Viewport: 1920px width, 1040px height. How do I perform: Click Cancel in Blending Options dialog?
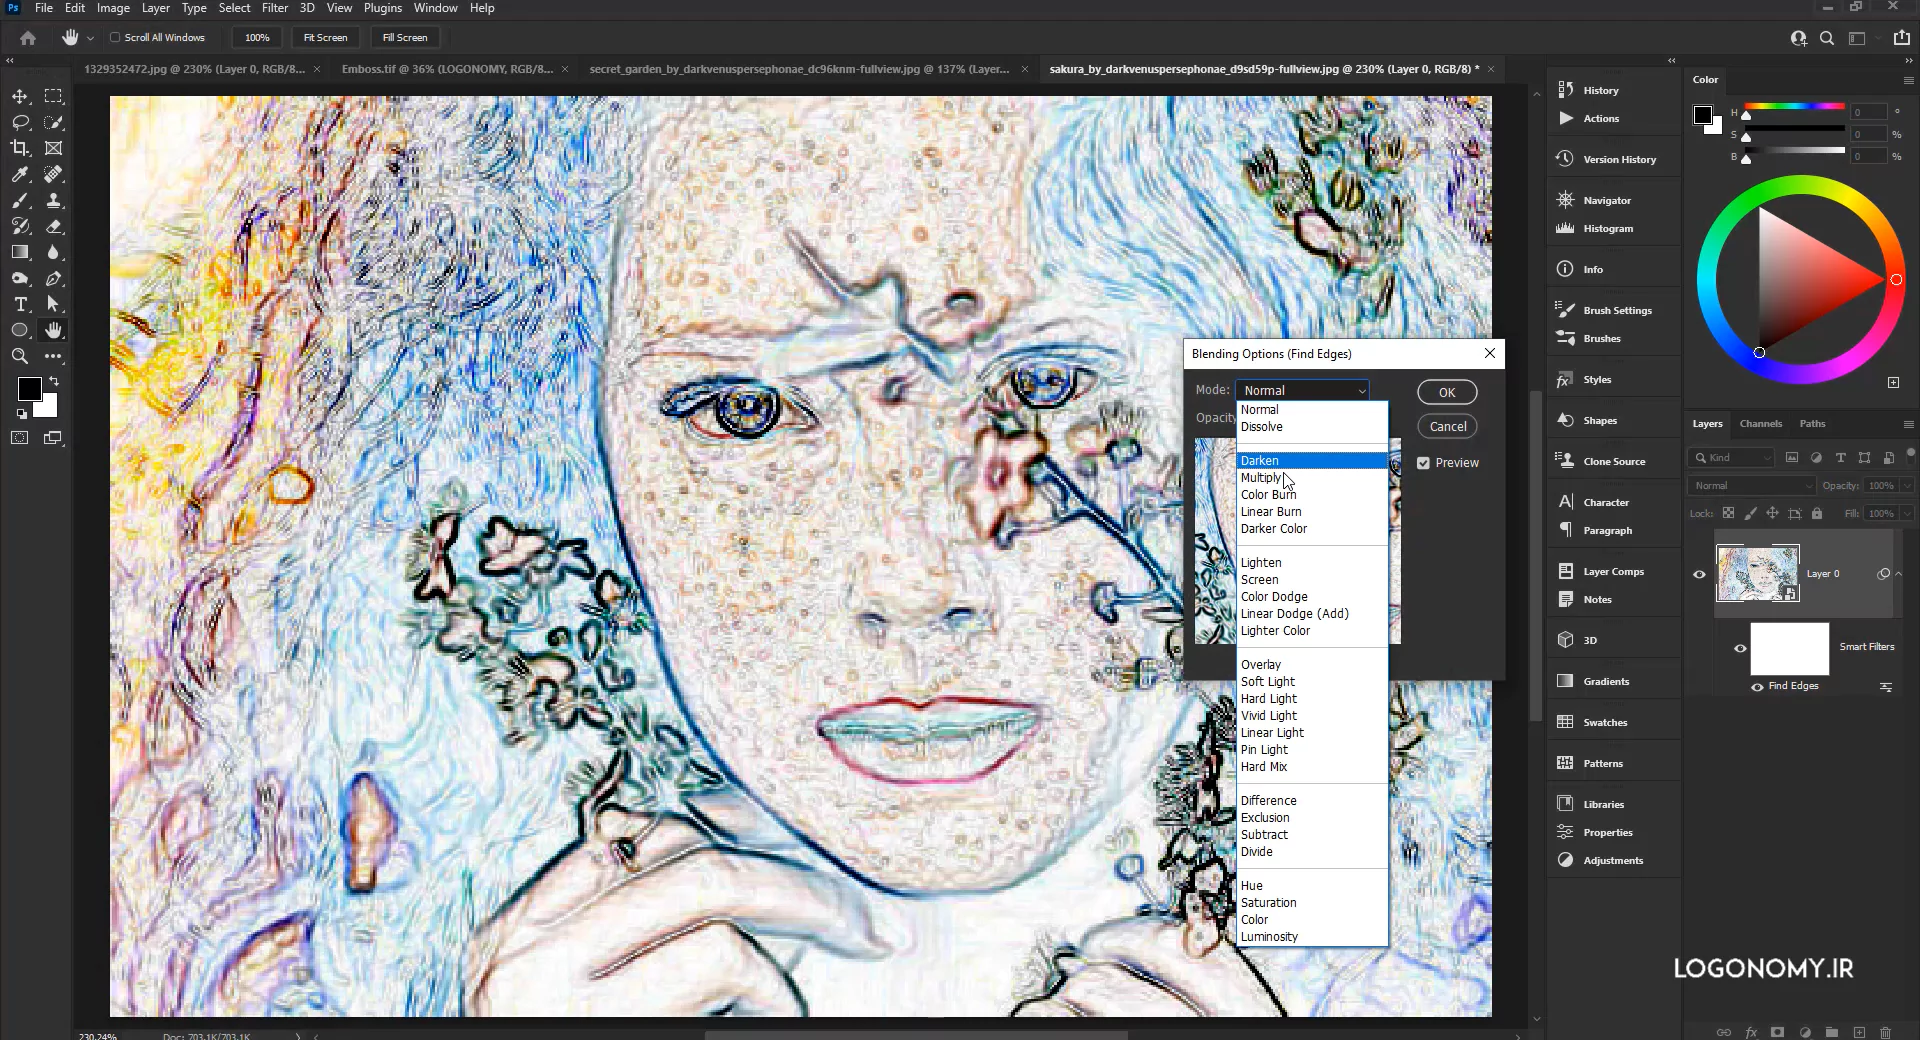(1447, 426)
